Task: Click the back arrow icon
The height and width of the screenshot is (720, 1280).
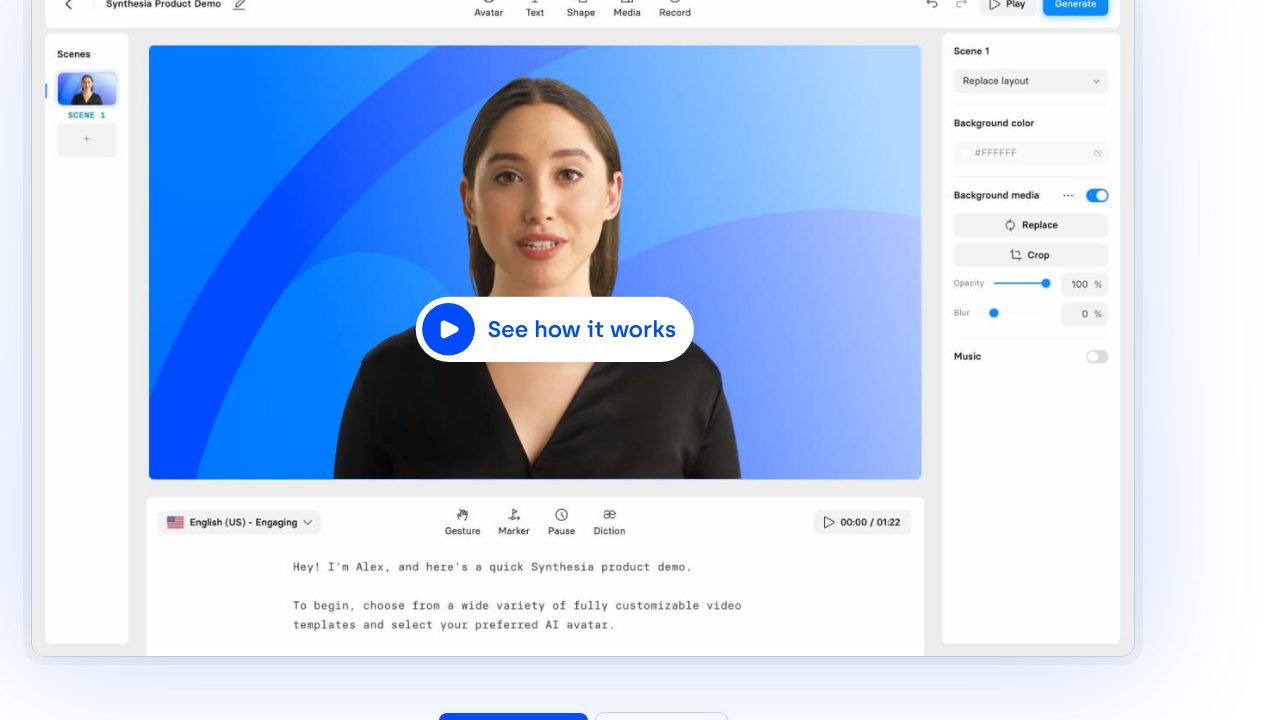Action: pos(69,5)
